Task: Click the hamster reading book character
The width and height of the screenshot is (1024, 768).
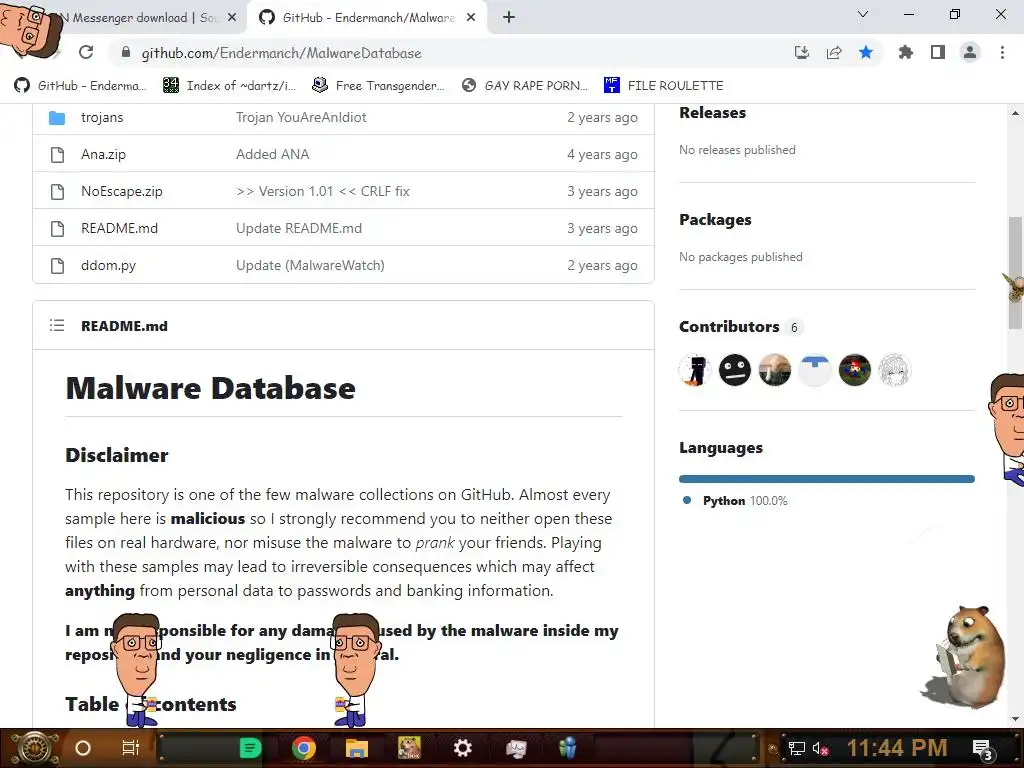Action: 965,656
